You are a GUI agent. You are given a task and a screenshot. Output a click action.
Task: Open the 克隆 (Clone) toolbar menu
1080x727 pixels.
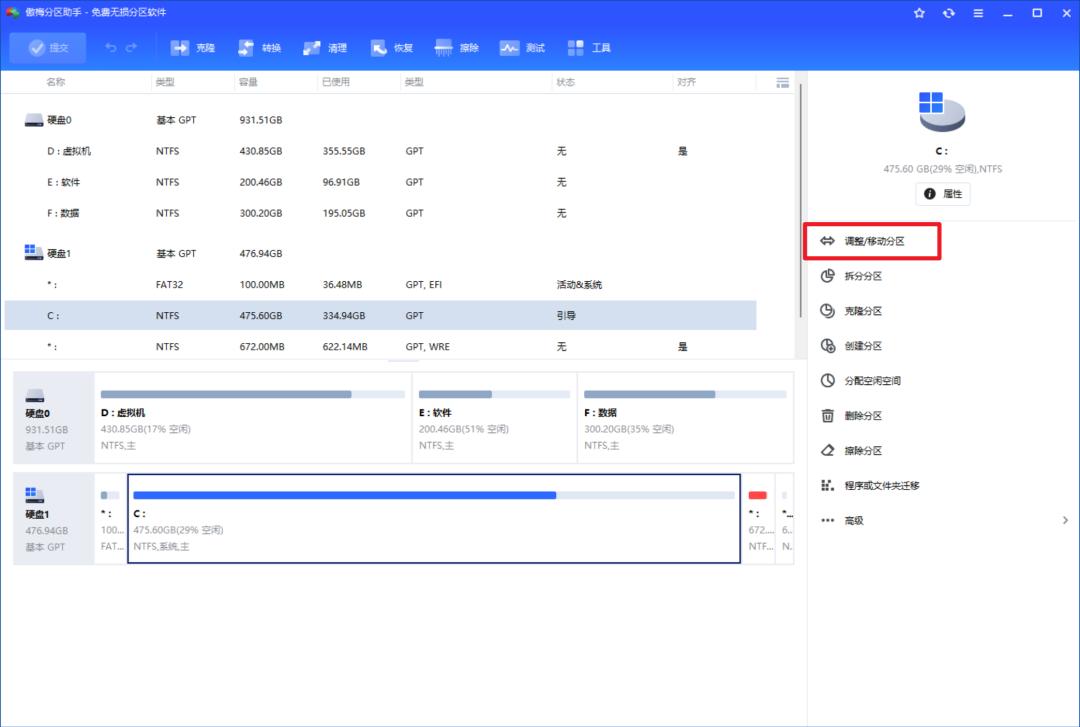pyautogui.click(x=193, y=48)
